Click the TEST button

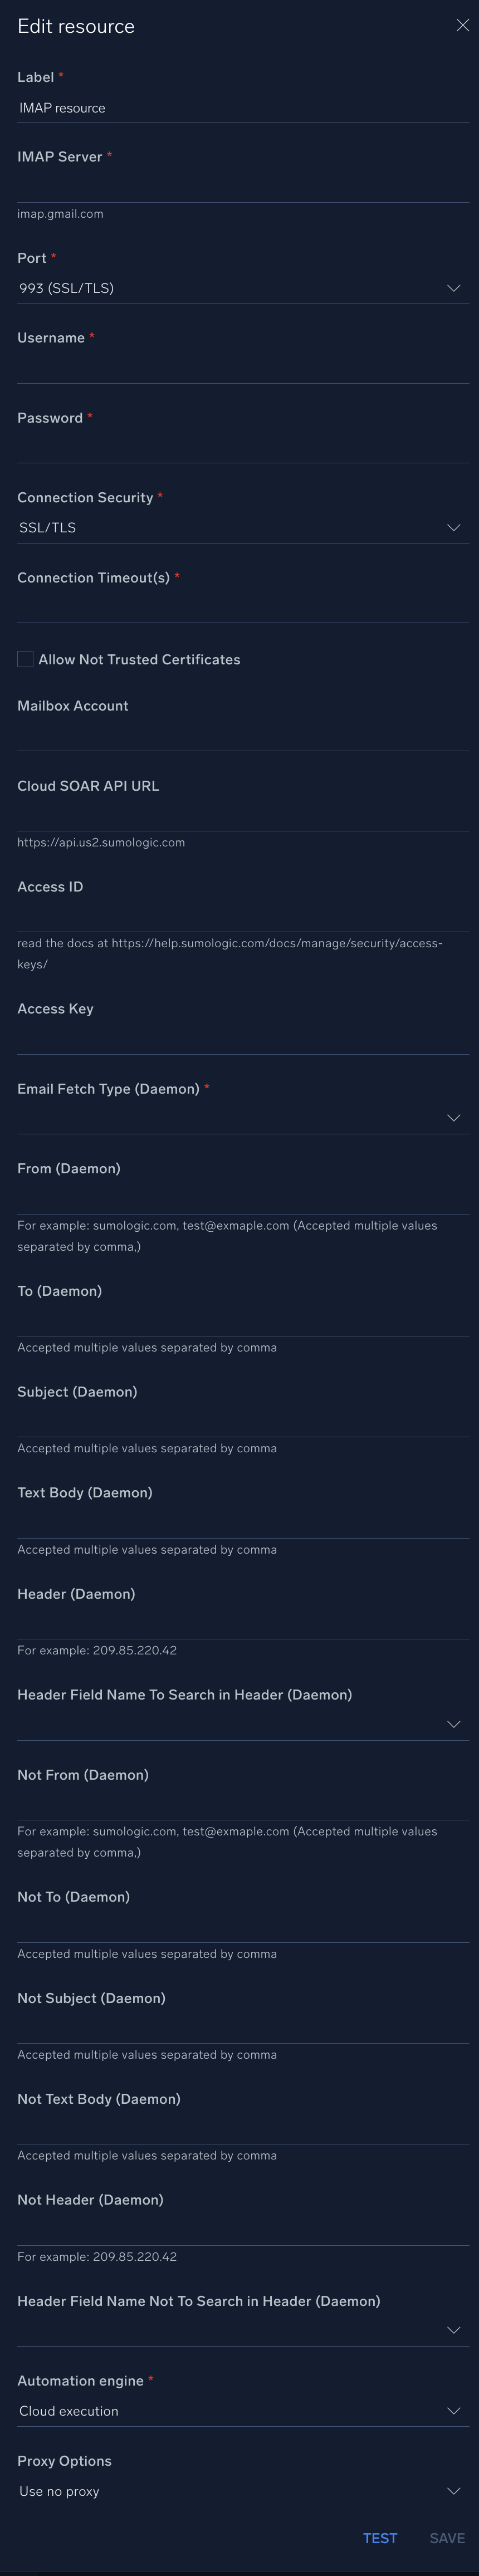coord(380,2538)
